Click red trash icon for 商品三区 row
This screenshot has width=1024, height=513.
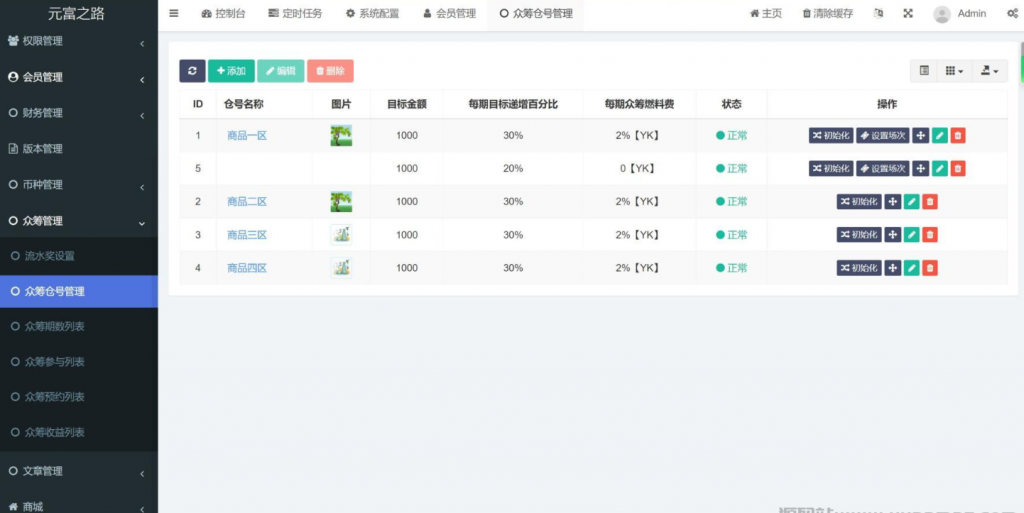click(x=930, y=234)
